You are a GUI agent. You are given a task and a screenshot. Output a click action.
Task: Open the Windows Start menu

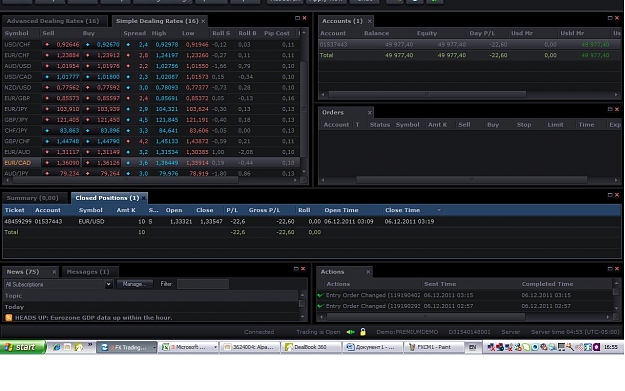click(22, 347)
